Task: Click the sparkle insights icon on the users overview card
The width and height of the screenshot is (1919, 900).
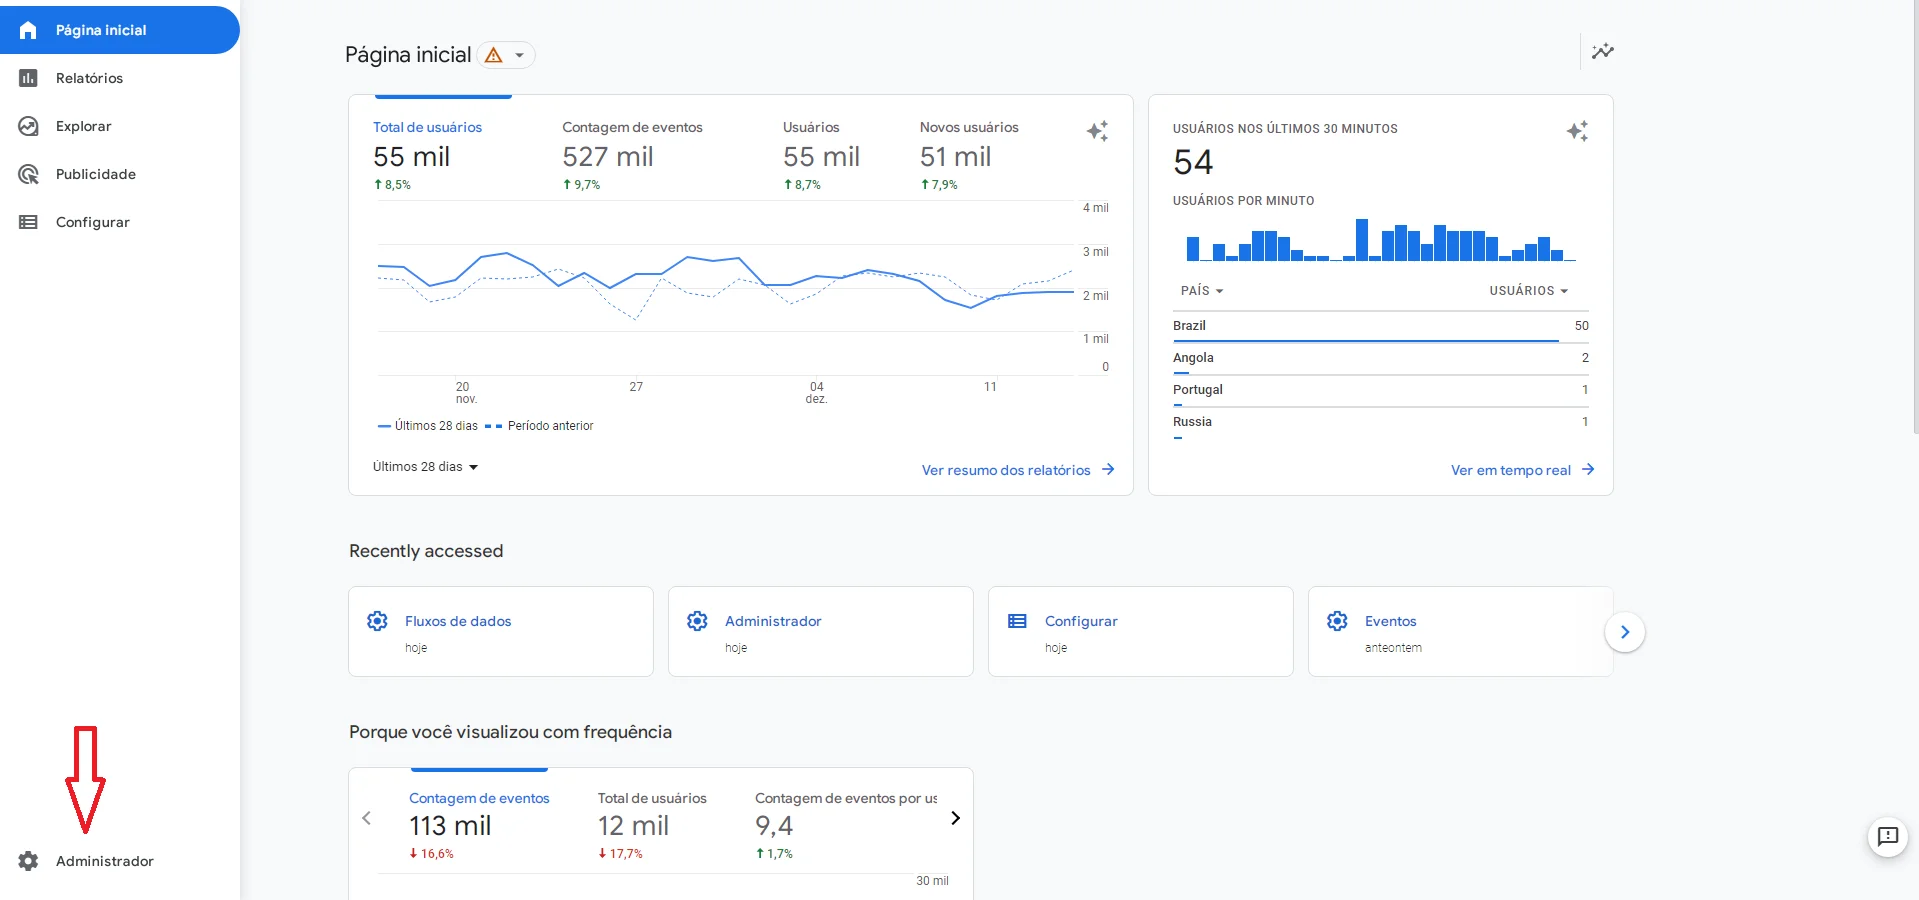Action: click(1097, 131)
